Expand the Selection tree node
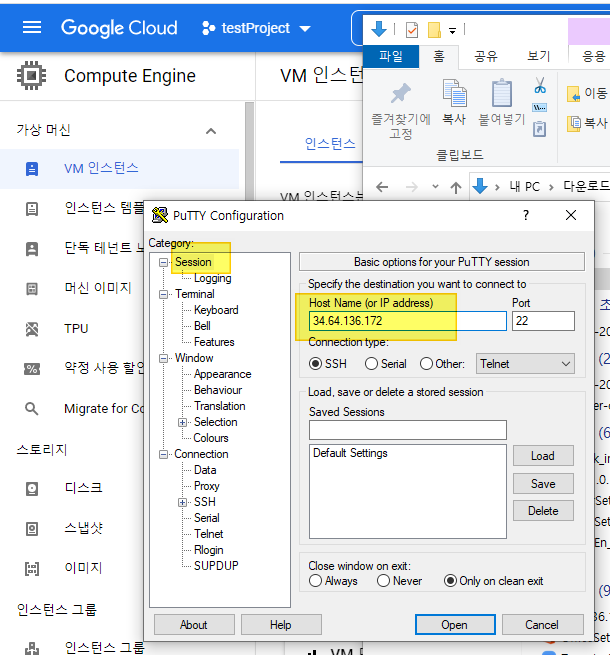The image size is (610, 655). click(182, 422)
